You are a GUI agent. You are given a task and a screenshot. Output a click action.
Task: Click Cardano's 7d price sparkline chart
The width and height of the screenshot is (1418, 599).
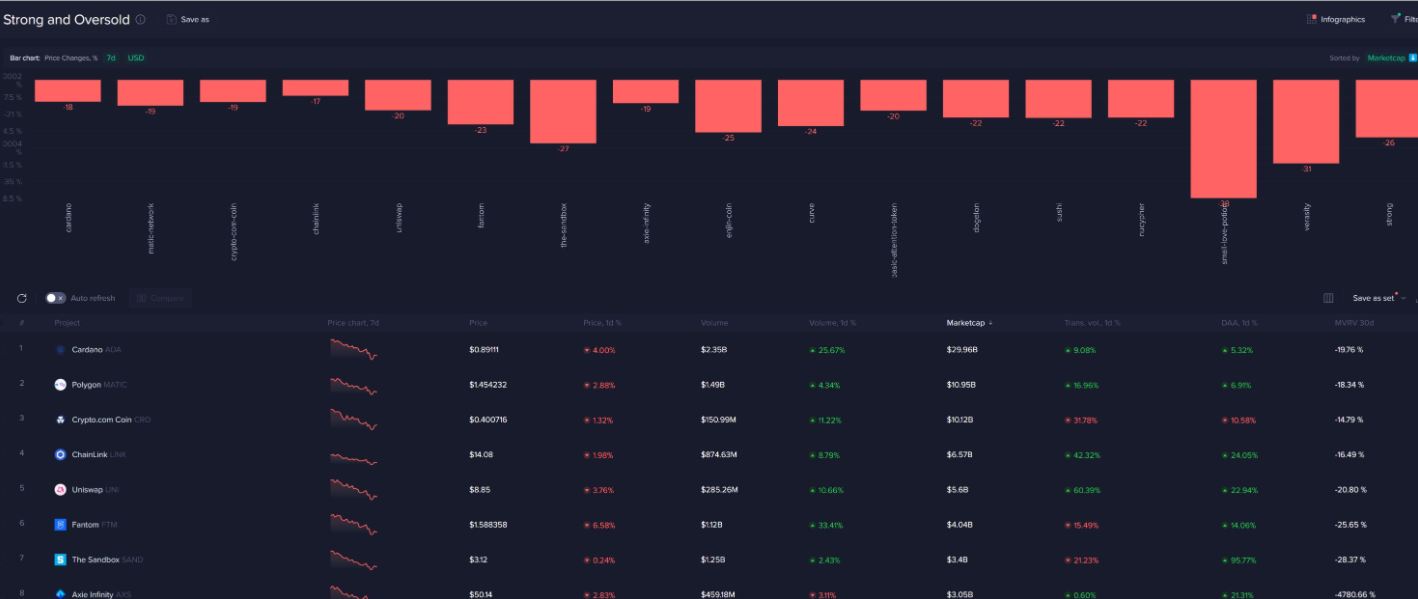point(353,350)
